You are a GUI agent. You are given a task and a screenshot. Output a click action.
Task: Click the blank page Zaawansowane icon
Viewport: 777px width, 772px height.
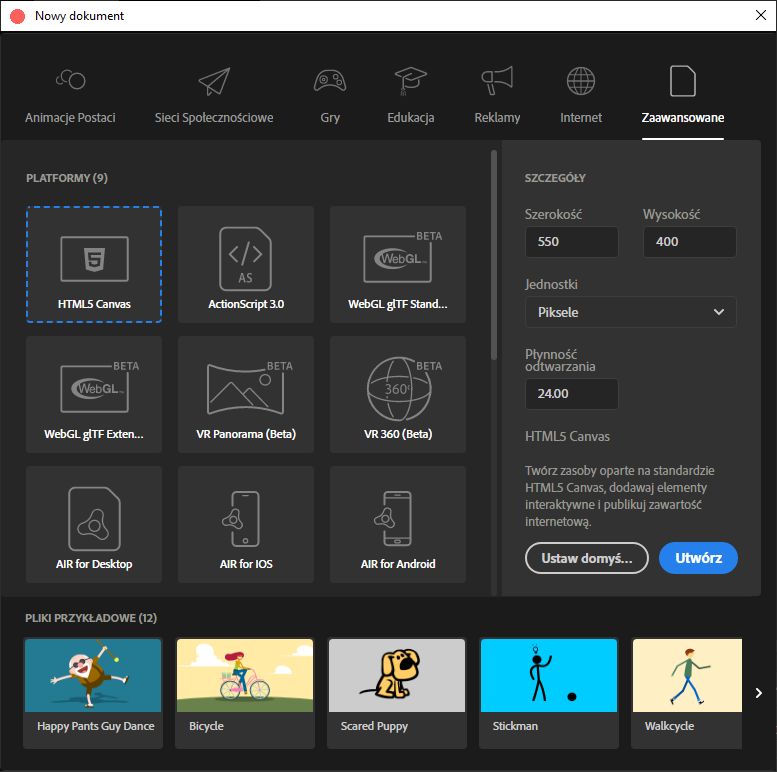[682, 80]
